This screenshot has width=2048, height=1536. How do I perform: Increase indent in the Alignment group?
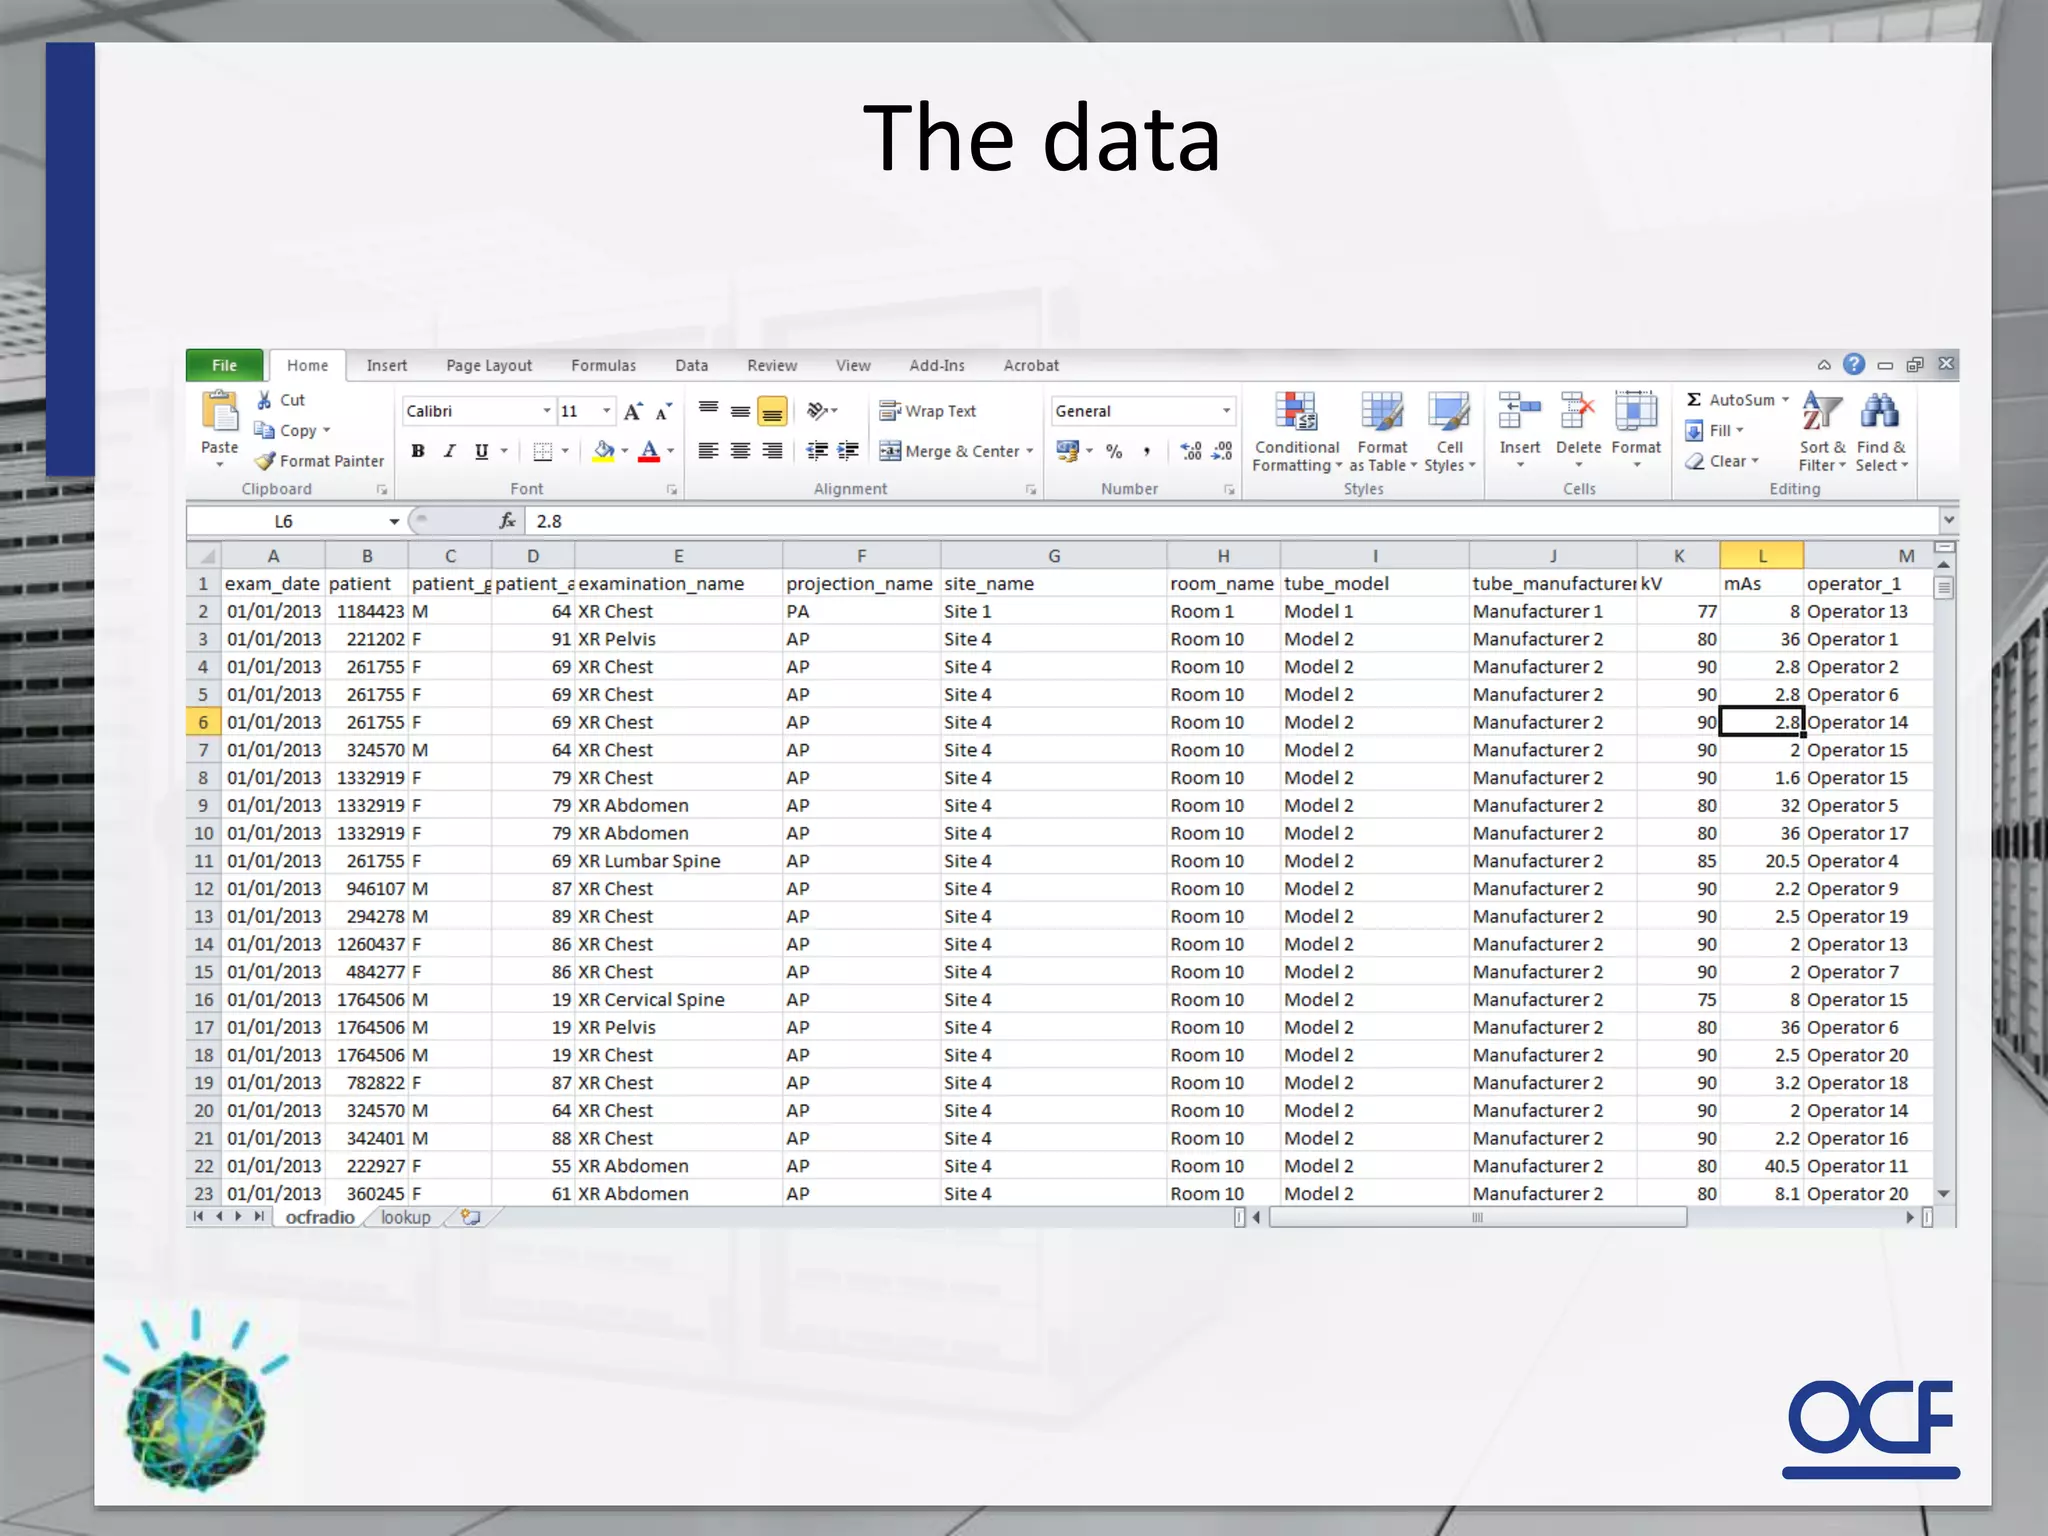pyautogui.click(x=848, y=451)
